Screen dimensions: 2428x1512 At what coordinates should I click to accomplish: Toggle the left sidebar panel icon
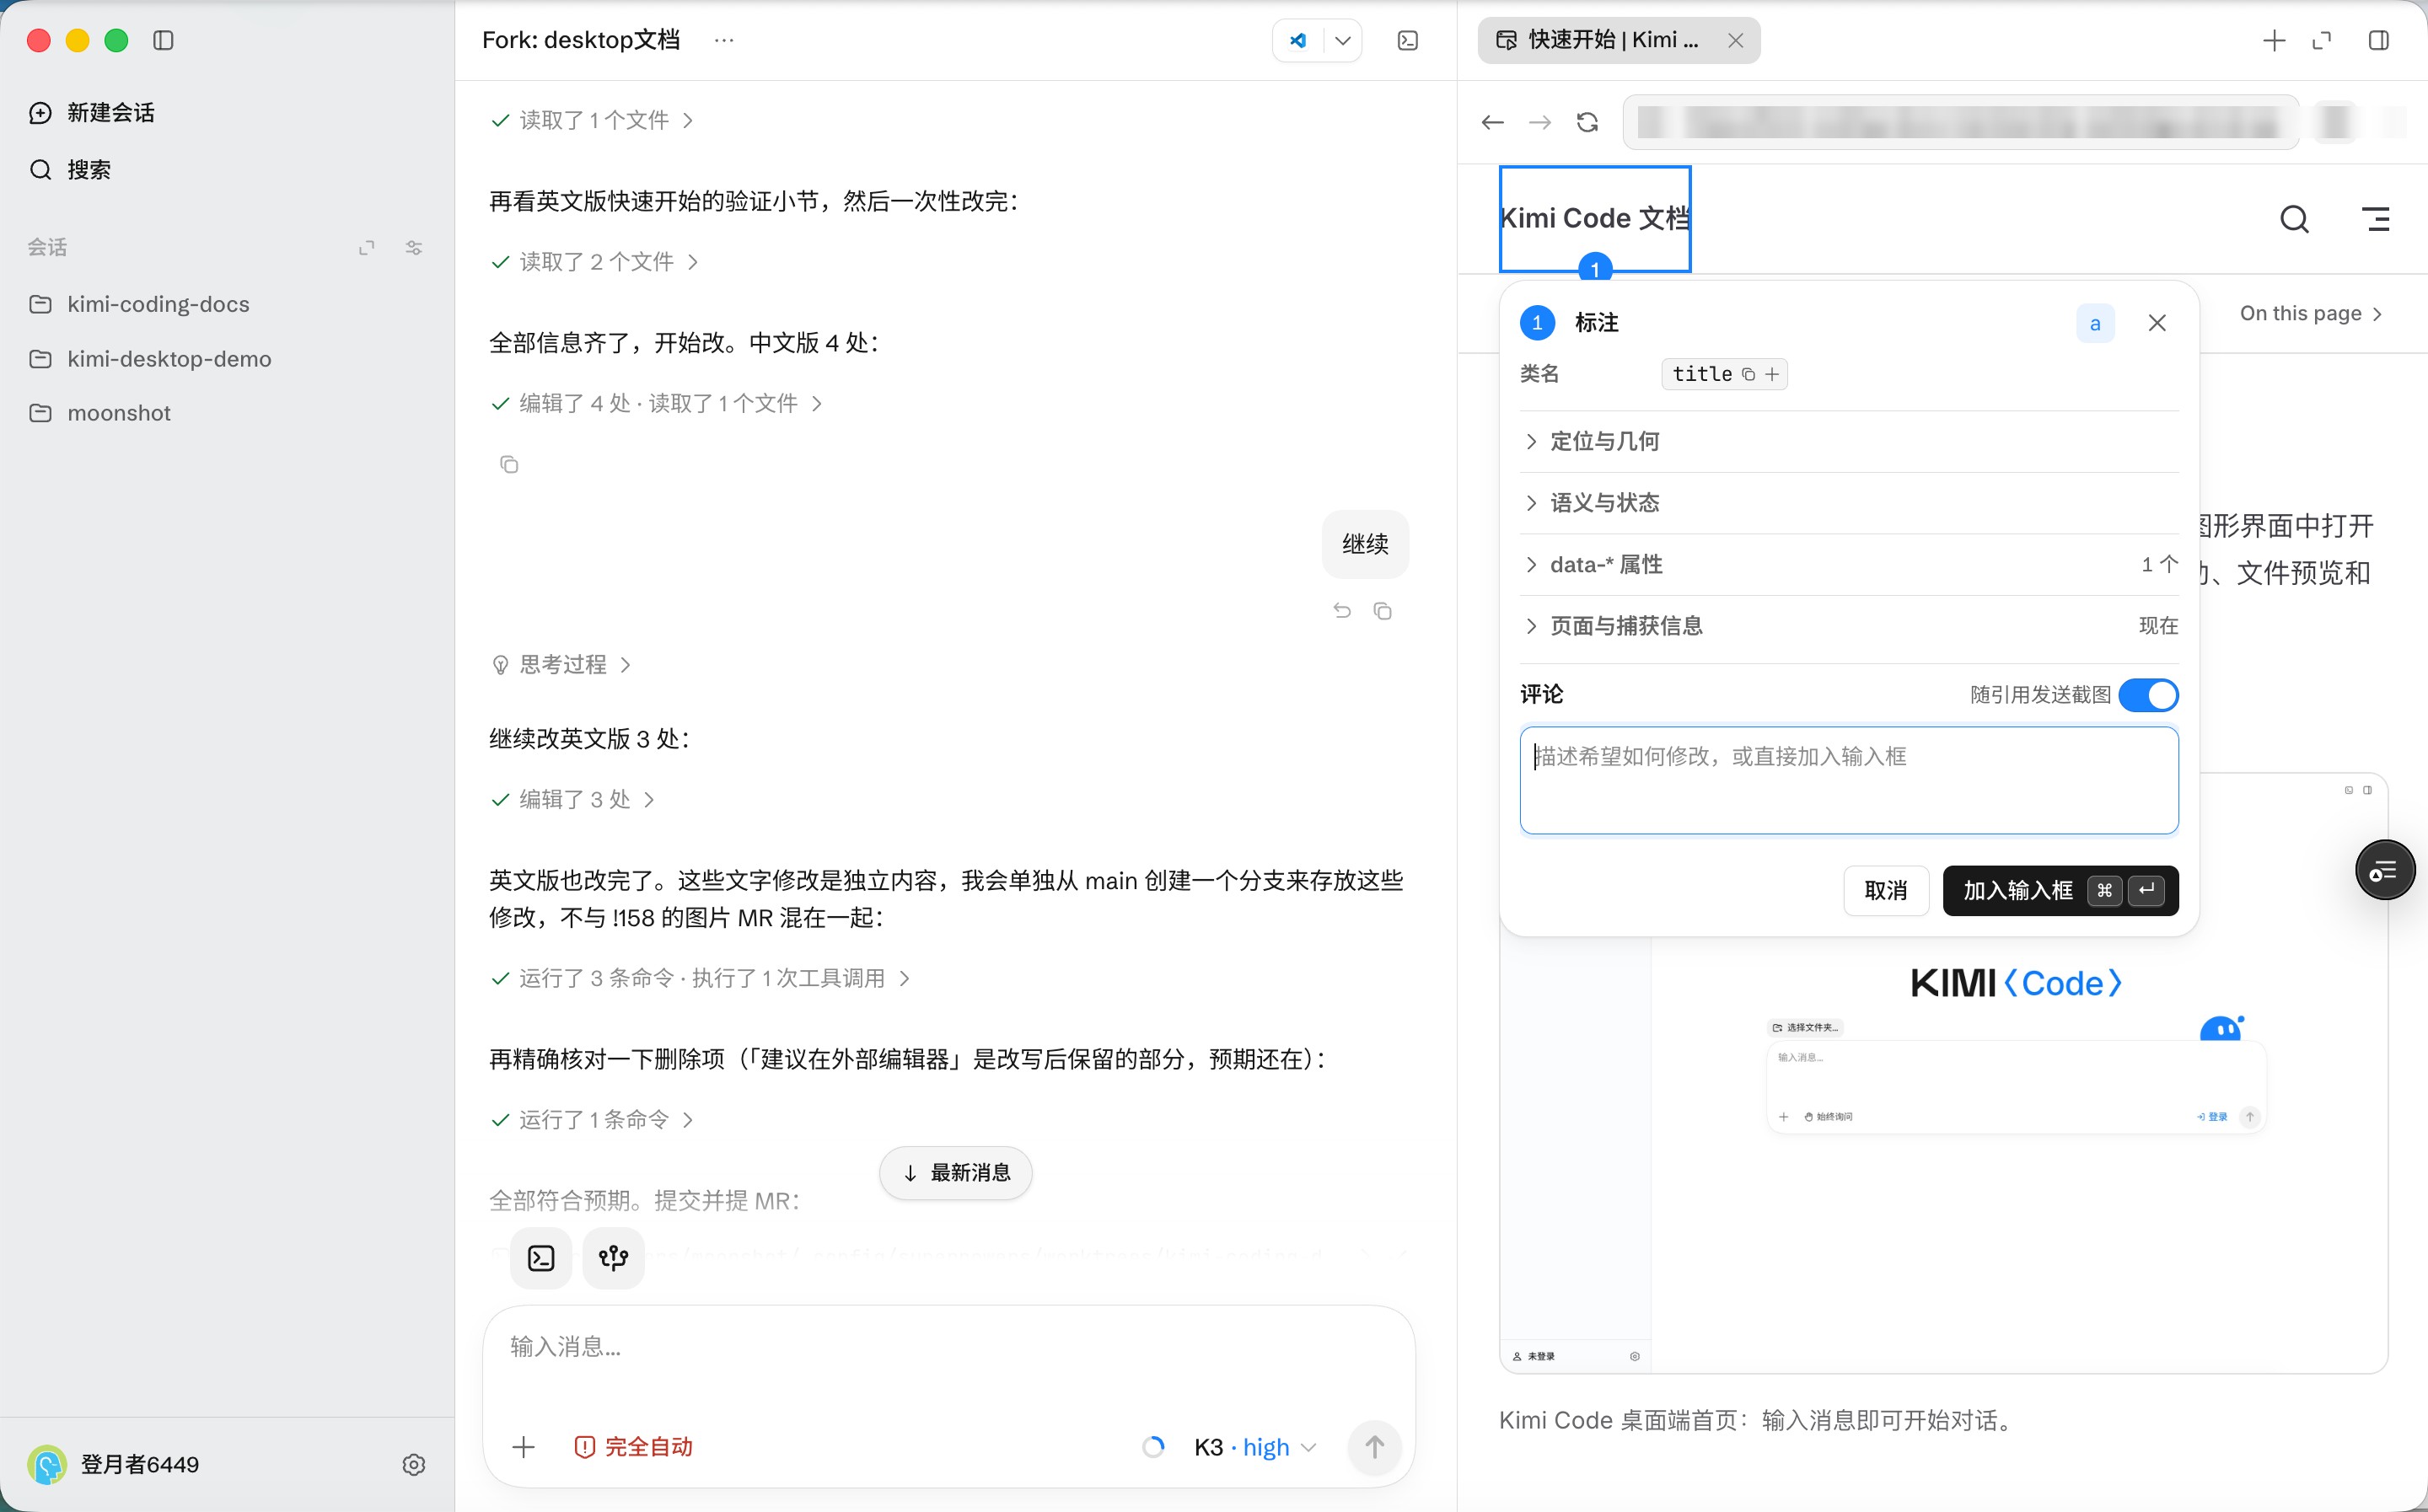pos(163,40)
